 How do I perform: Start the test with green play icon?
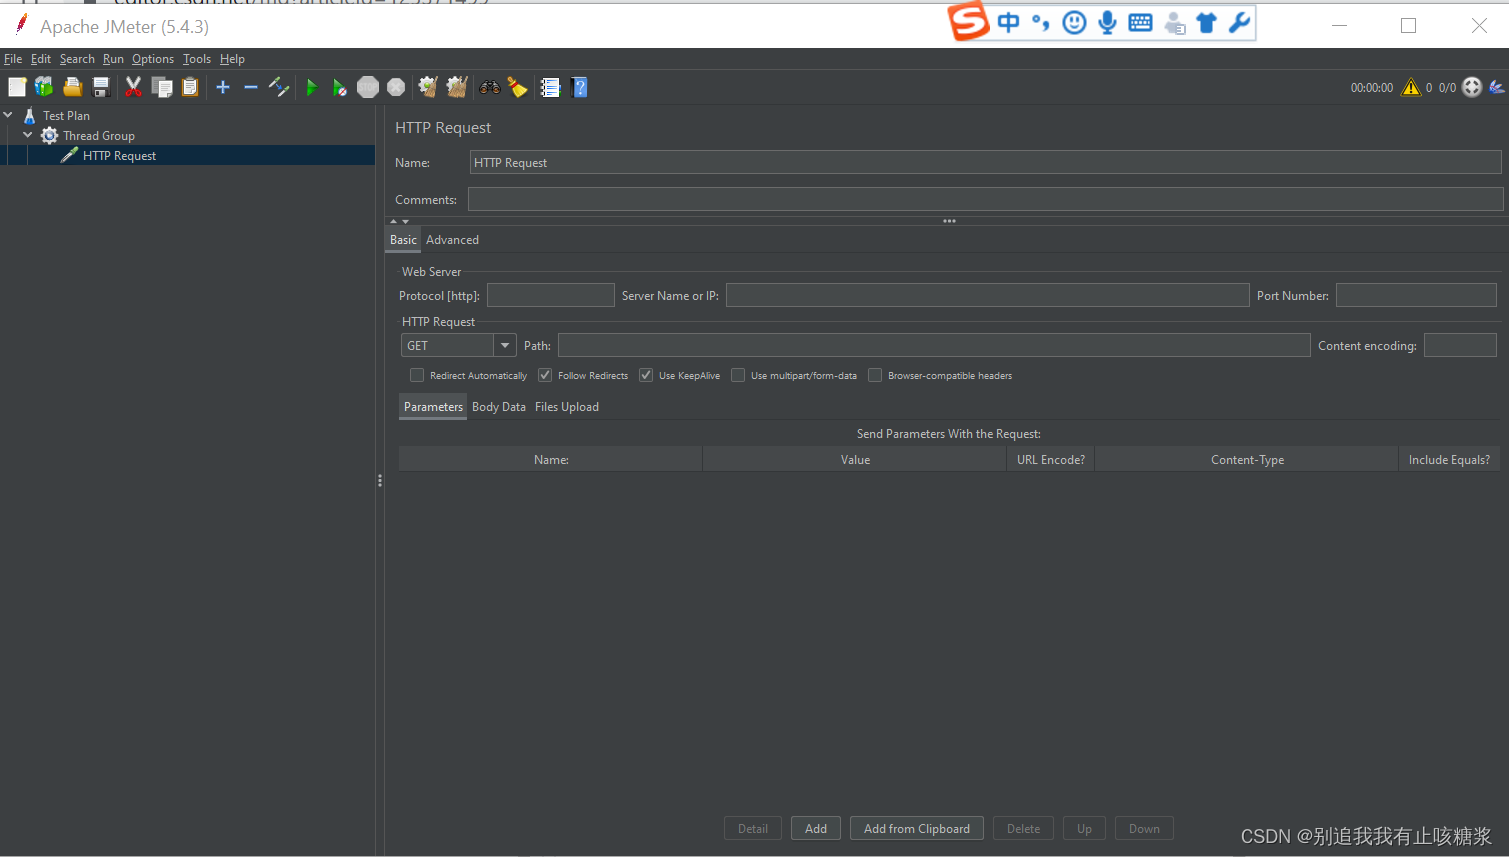pyautogui.click(x=312, y=88)
